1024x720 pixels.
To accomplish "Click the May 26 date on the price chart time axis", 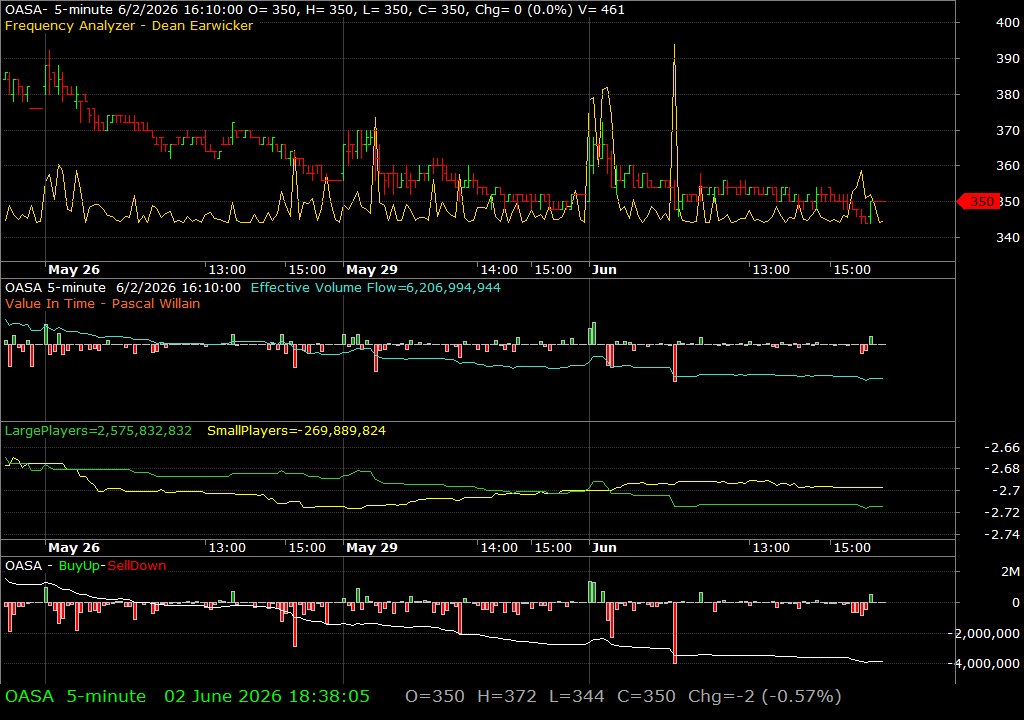I will tap(74, 269).
